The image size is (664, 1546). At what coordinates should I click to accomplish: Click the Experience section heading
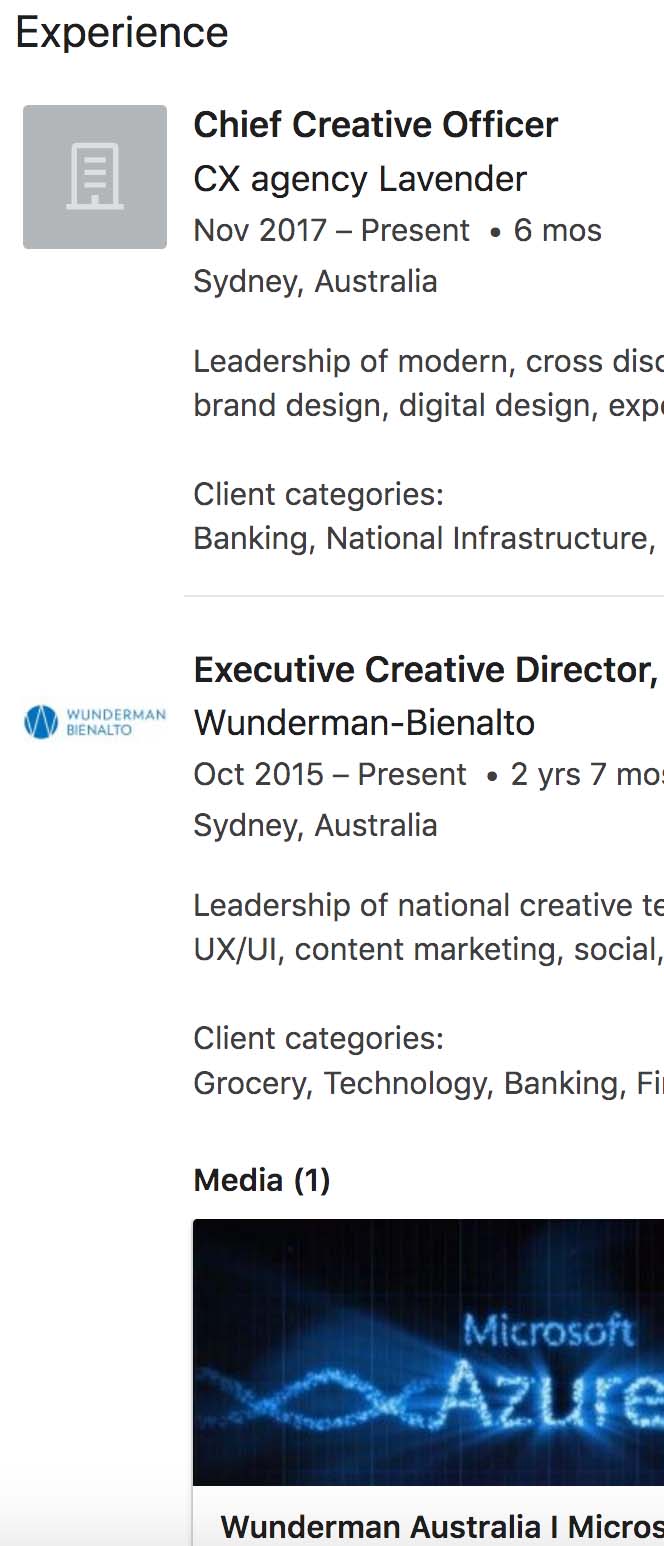point(122,33)
